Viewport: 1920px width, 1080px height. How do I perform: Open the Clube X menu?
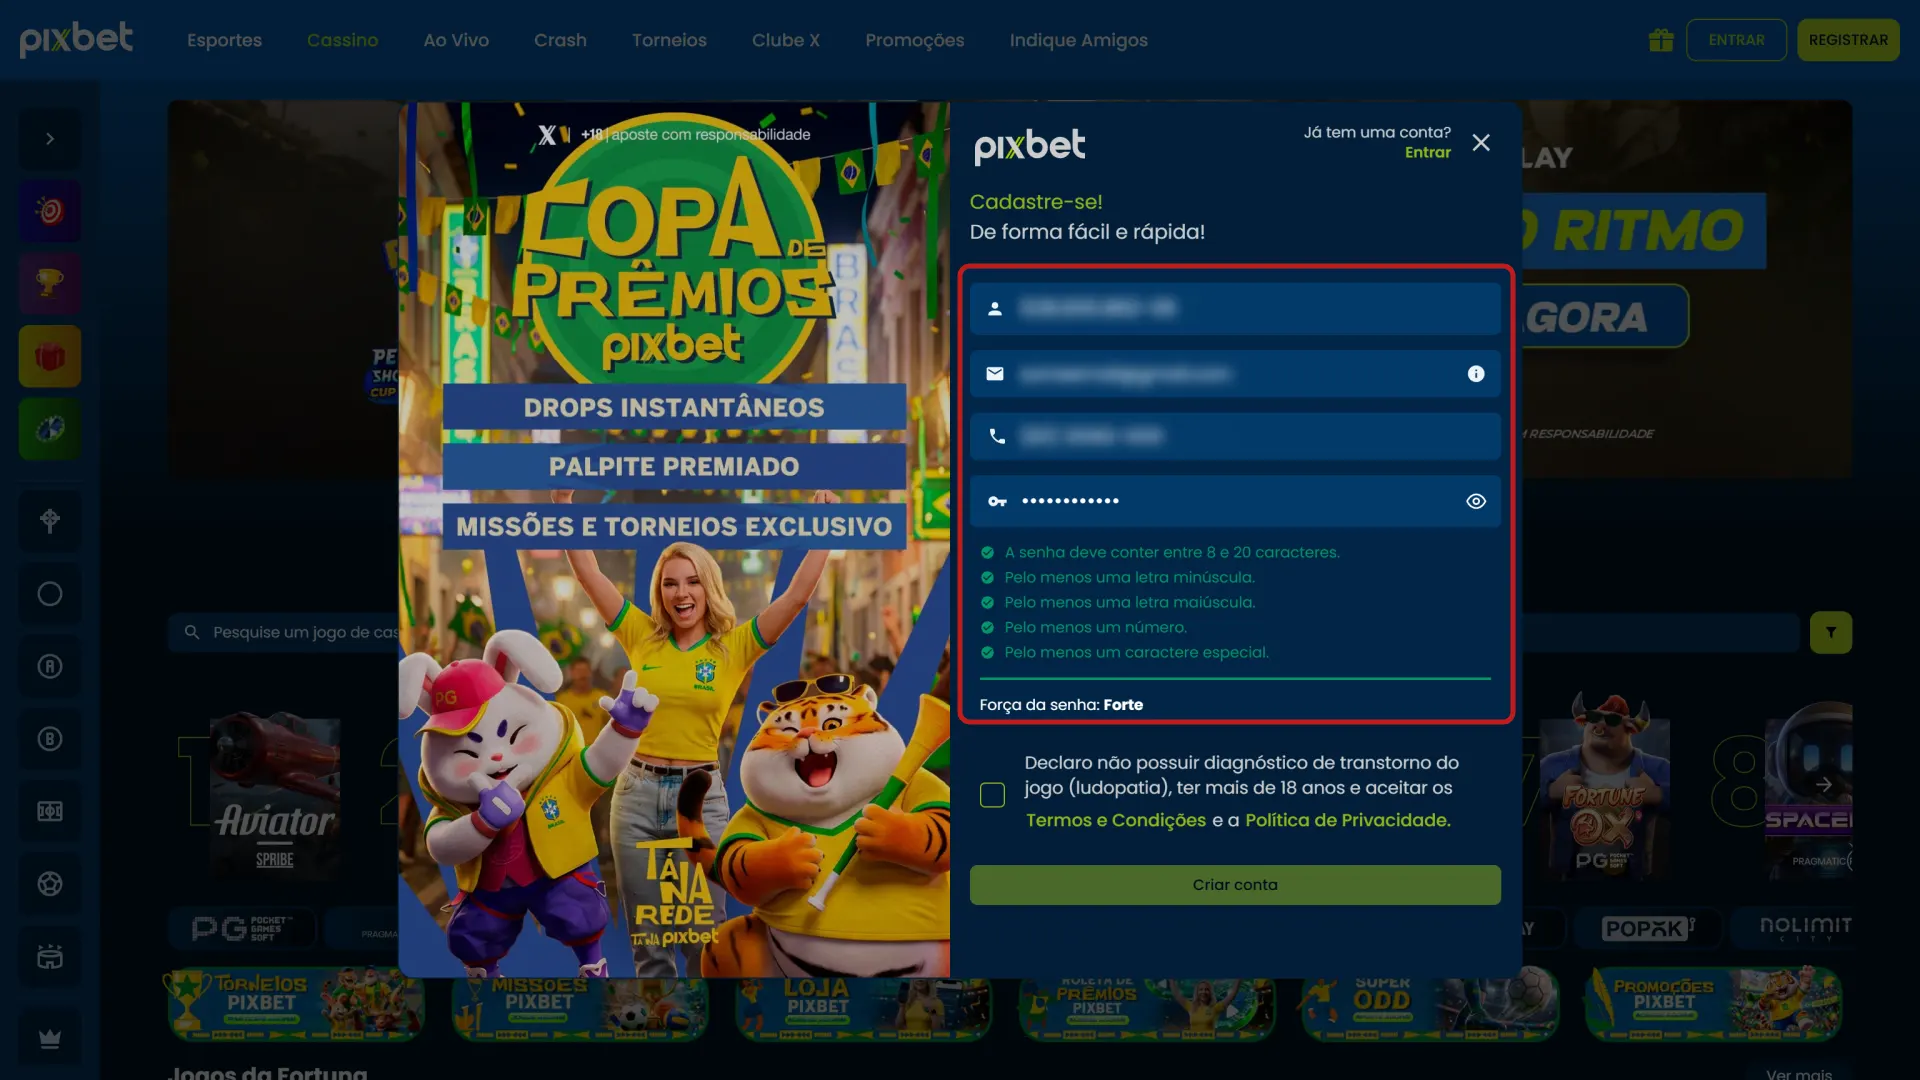tap(786, 40)
